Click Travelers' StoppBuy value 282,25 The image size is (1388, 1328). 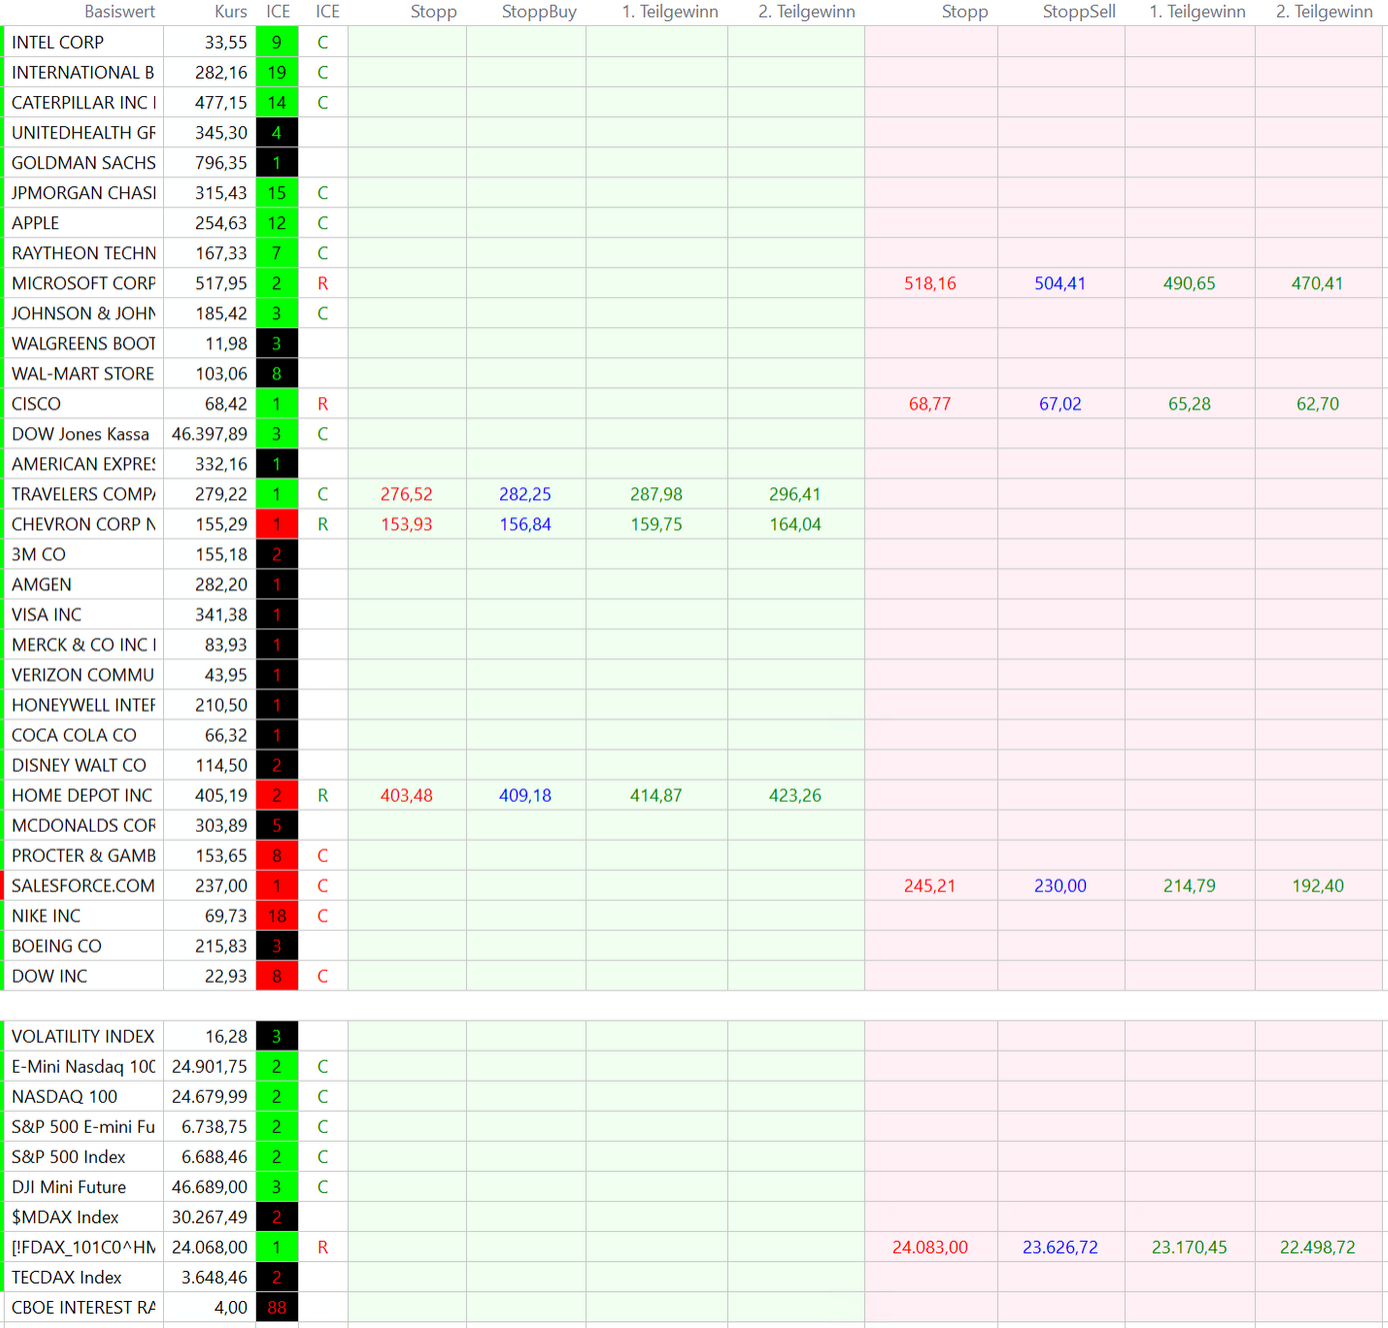click(x=525, y=495)
